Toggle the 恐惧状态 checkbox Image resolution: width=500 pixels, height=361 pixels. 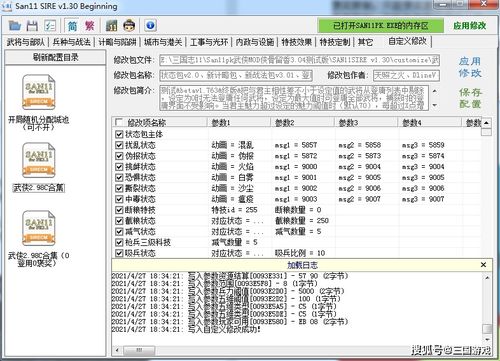tap(119, 177)
